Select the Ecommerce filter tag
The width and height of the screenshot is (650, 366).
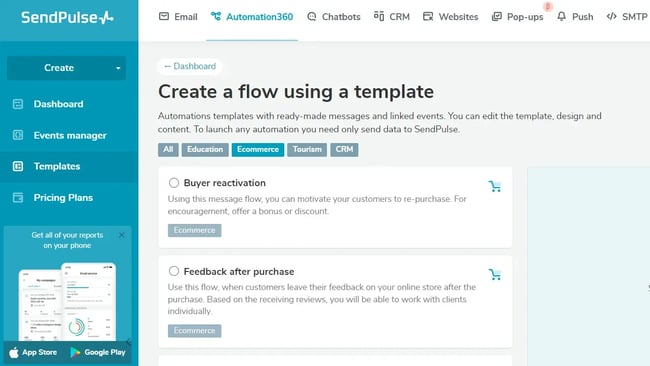pos(258,150)
